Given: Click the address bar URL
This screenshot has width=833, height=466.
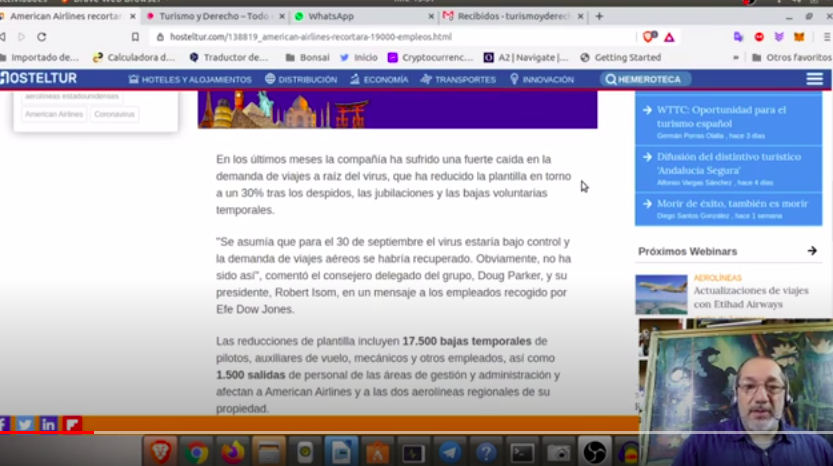Looking at the screenshot, I should pos(311,37).
